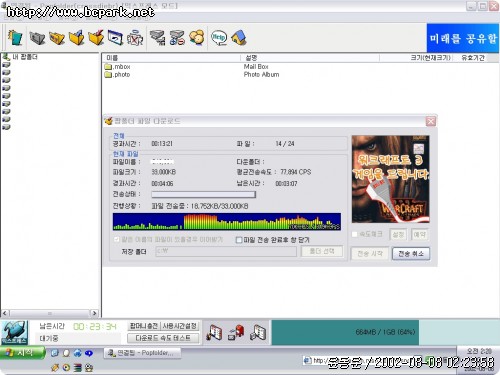Open Help speech bubble icon
The width and height of the screenshot is (500, 375).
coord(219,38)
